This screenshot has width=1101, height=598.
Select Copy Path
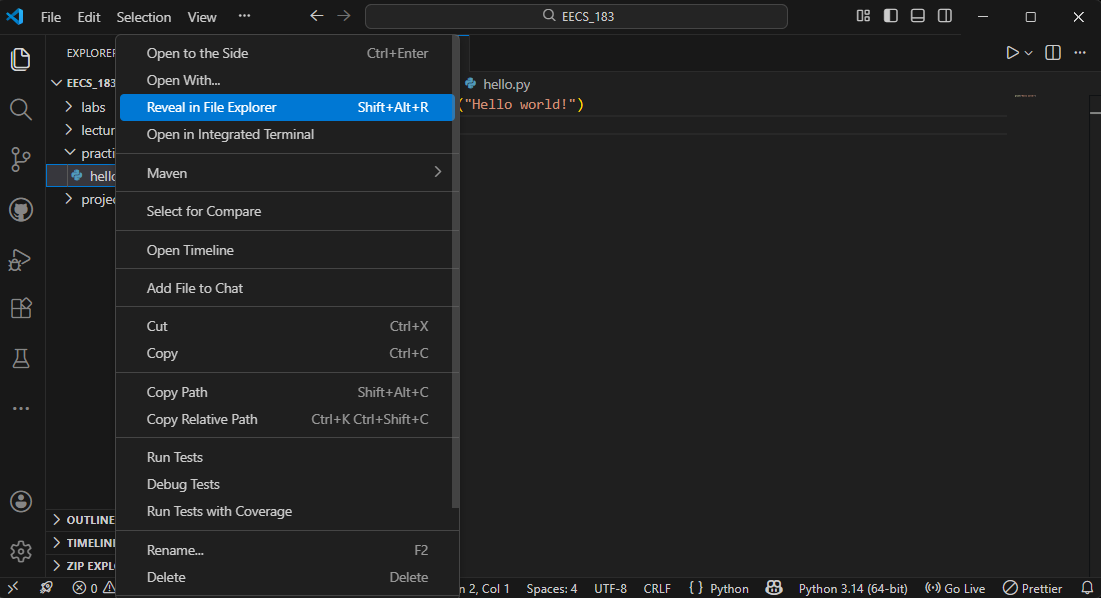click(x=287, y=392)
